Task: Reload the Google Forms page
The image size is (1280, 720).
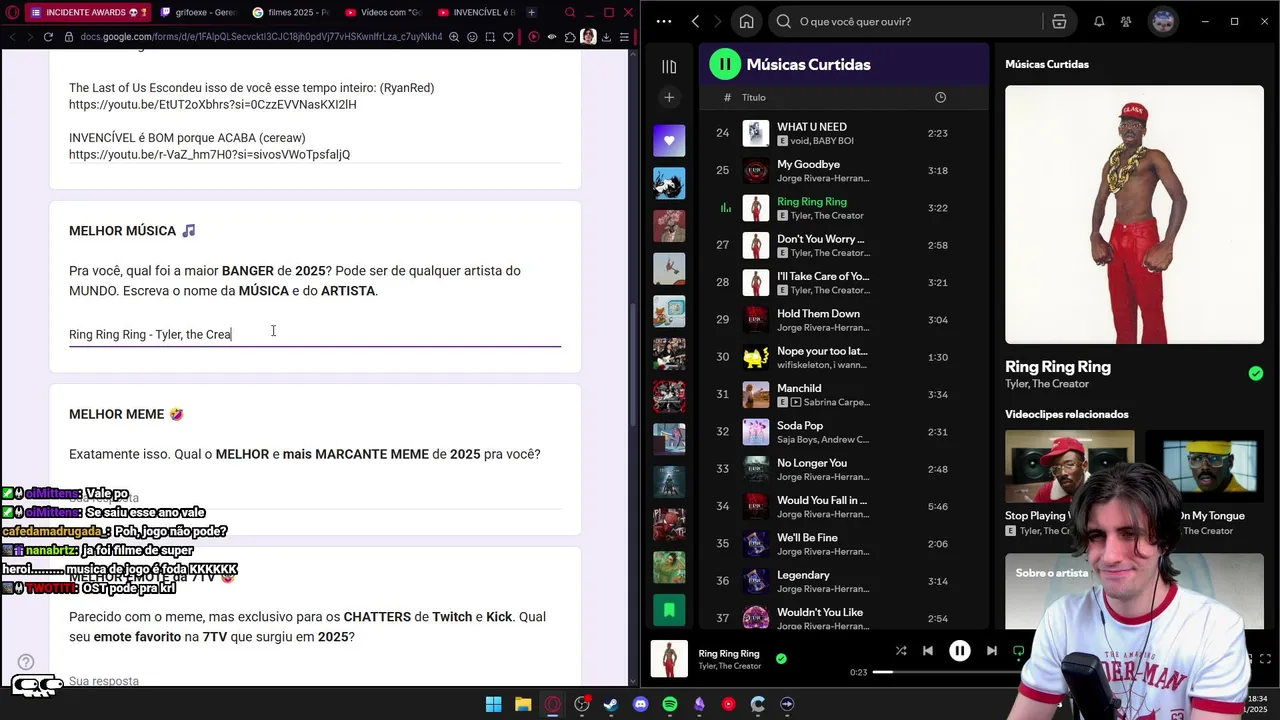Action: [48, 37]
